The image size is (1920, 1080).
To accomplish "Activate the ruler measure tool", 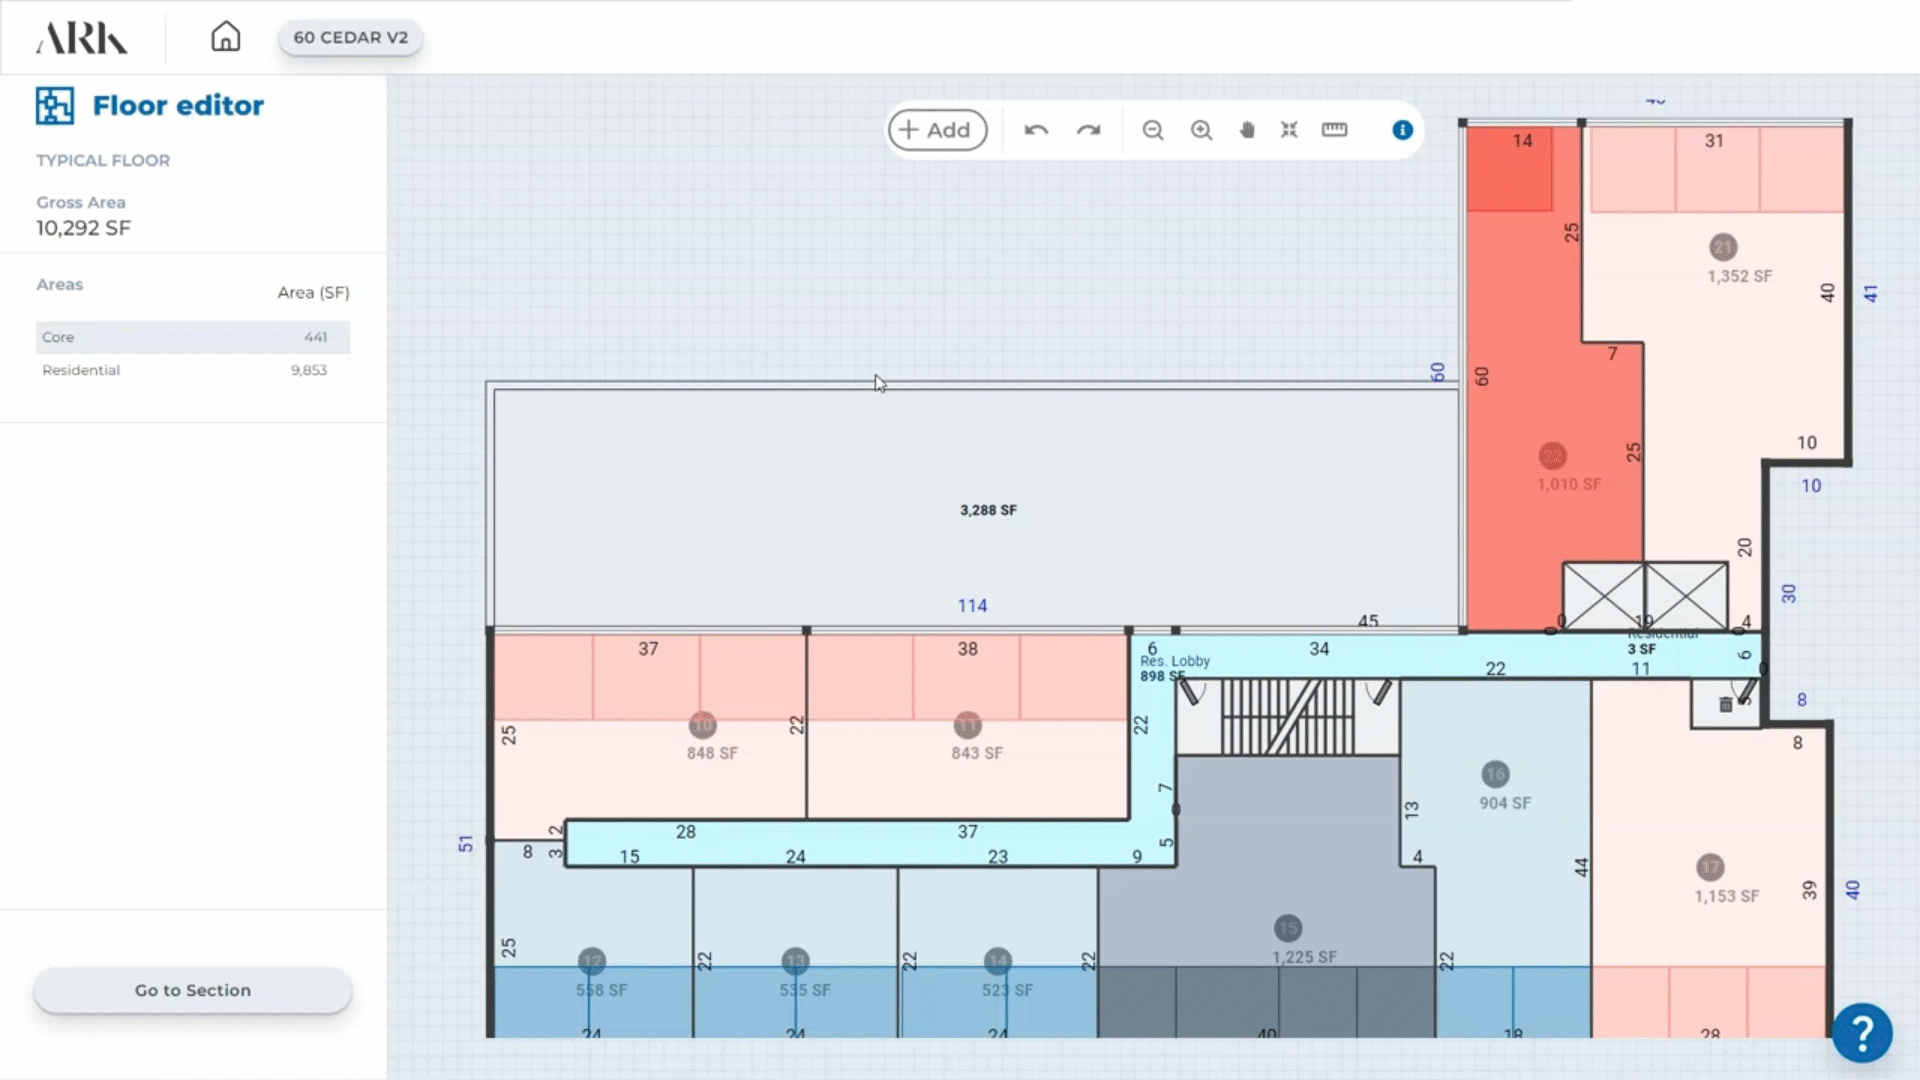I will click(1334, 130).
